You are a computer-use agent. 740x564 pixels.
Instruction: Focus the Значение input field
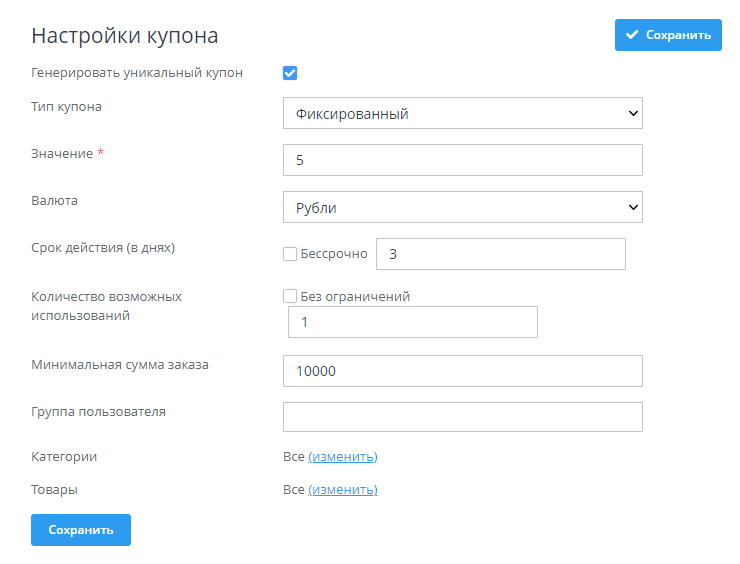(x=462, y=160)
